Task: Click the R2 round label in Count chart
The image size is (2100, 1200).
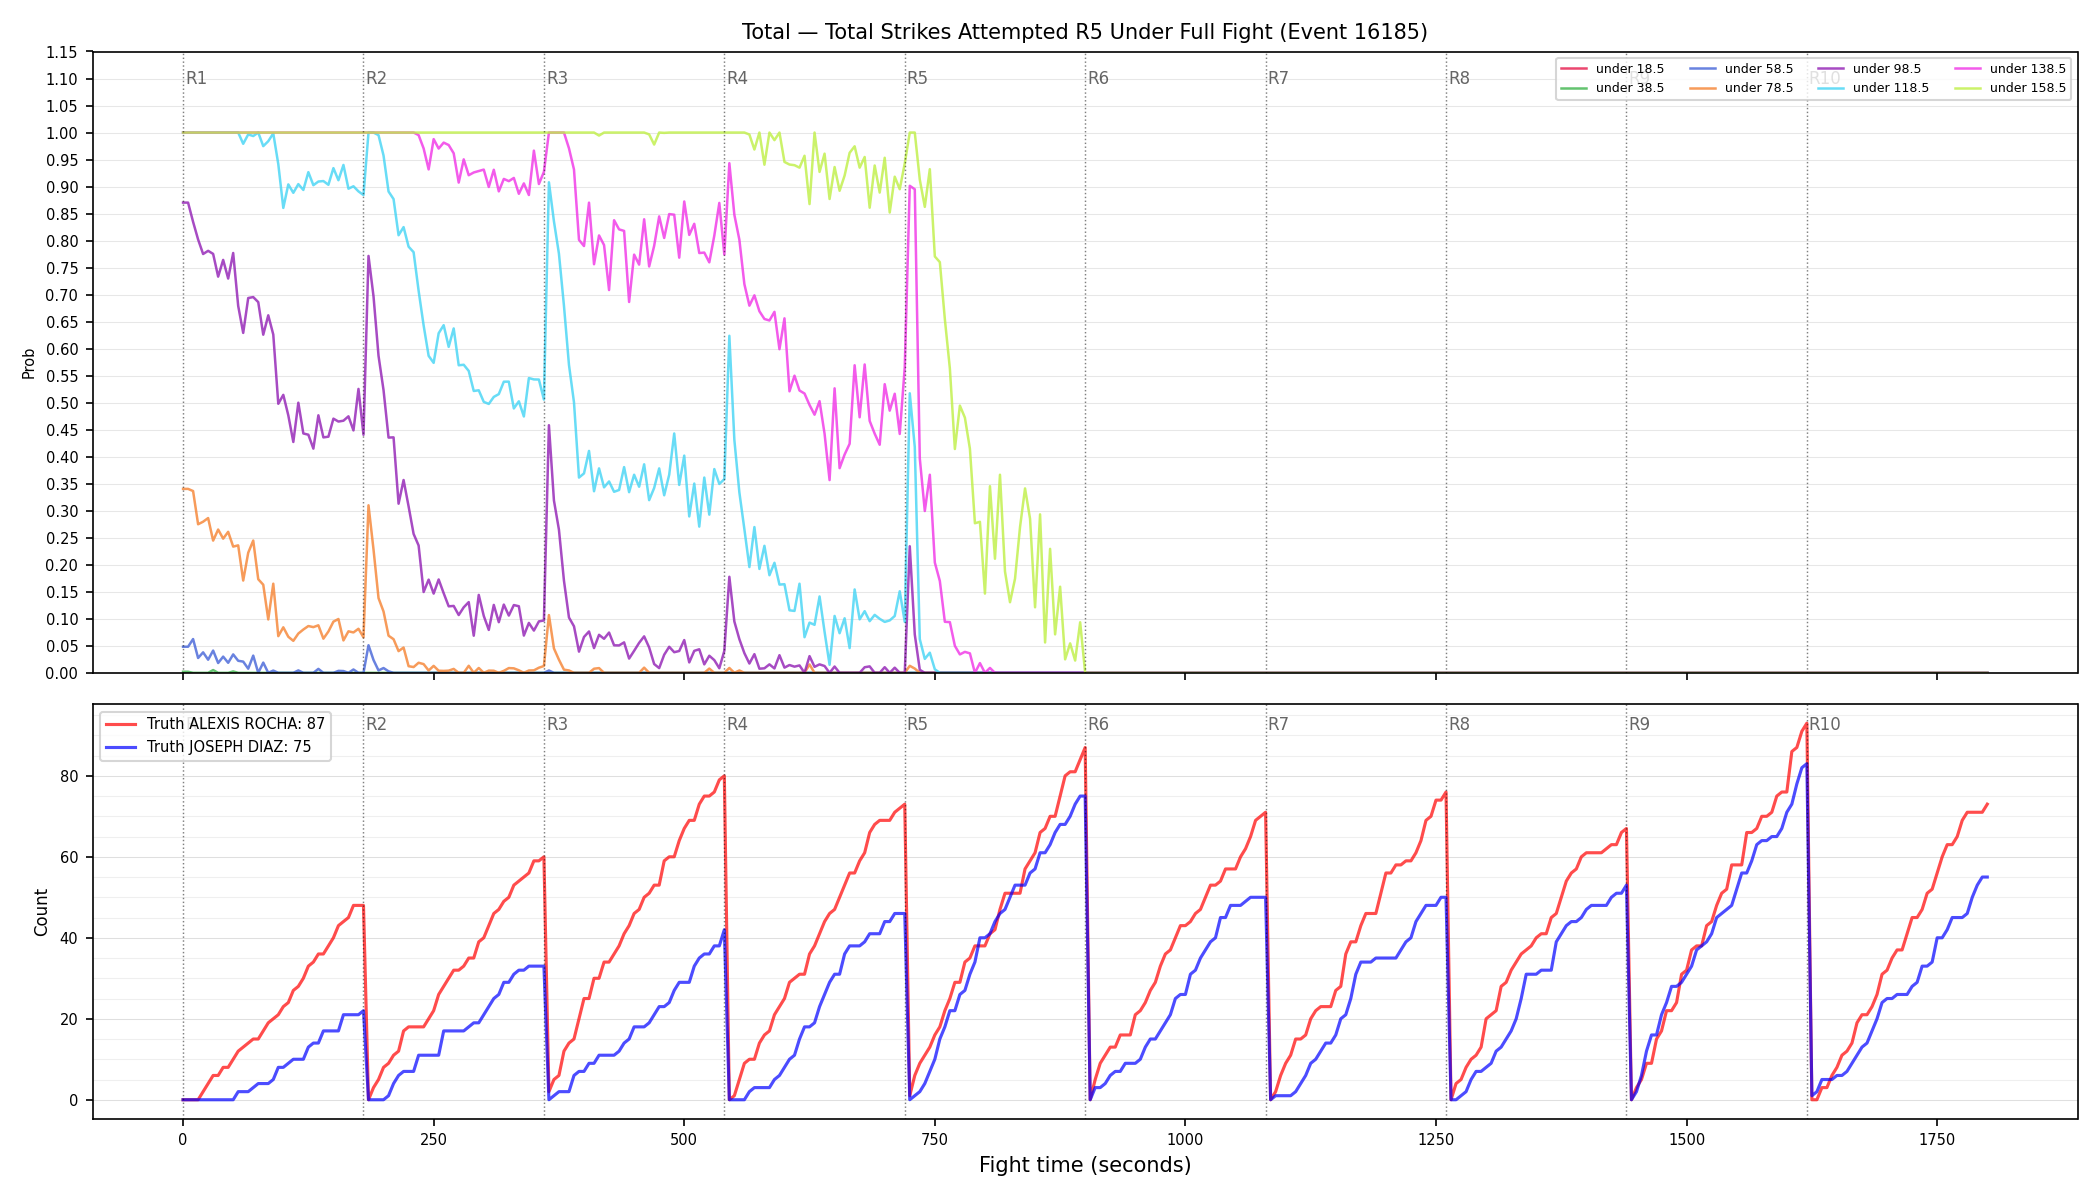Action: click(376, 724)
